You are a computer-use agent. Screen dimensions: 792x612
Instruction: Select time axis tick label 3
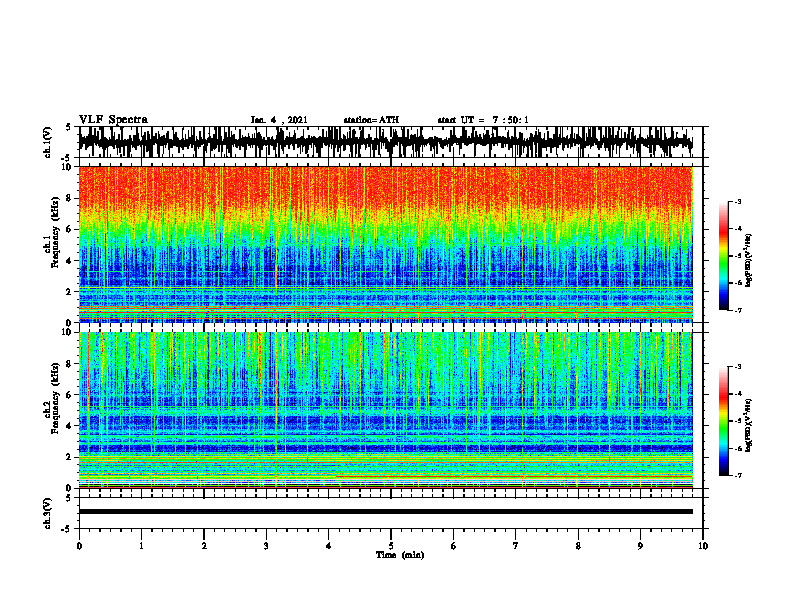click(x=266, y=546)
